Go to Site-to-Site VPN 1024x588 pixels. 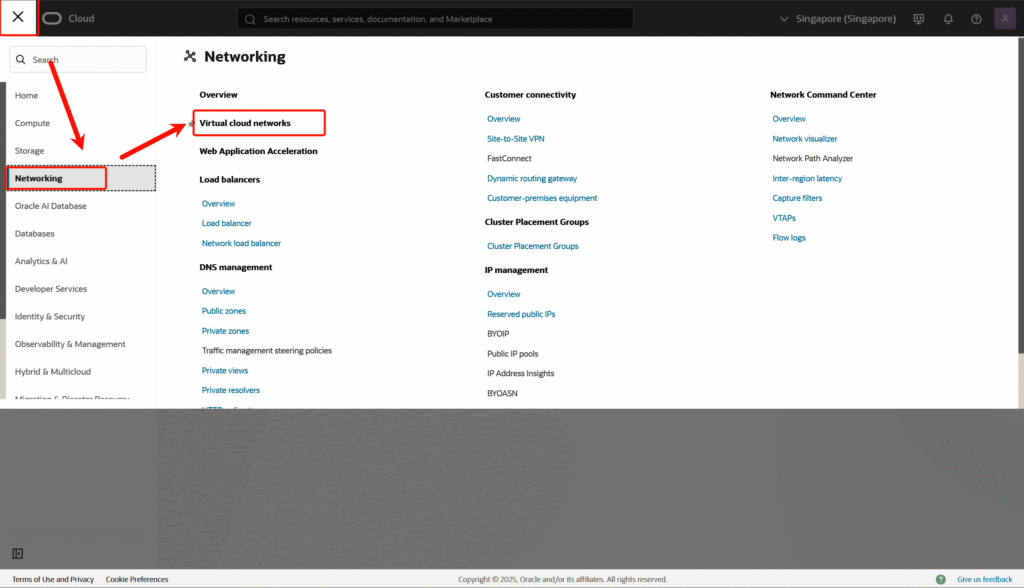click(x=516, y=139)
